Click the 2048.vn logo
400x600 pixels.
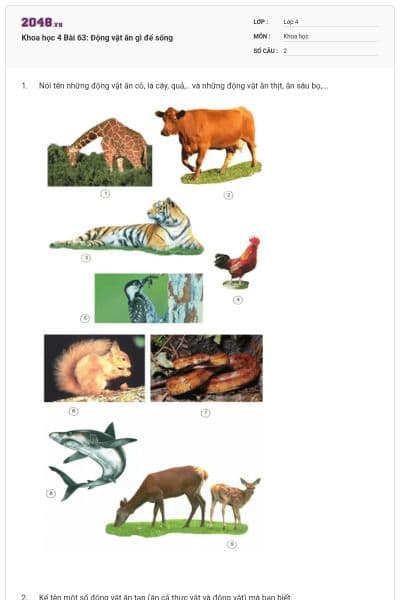[42, 22]
